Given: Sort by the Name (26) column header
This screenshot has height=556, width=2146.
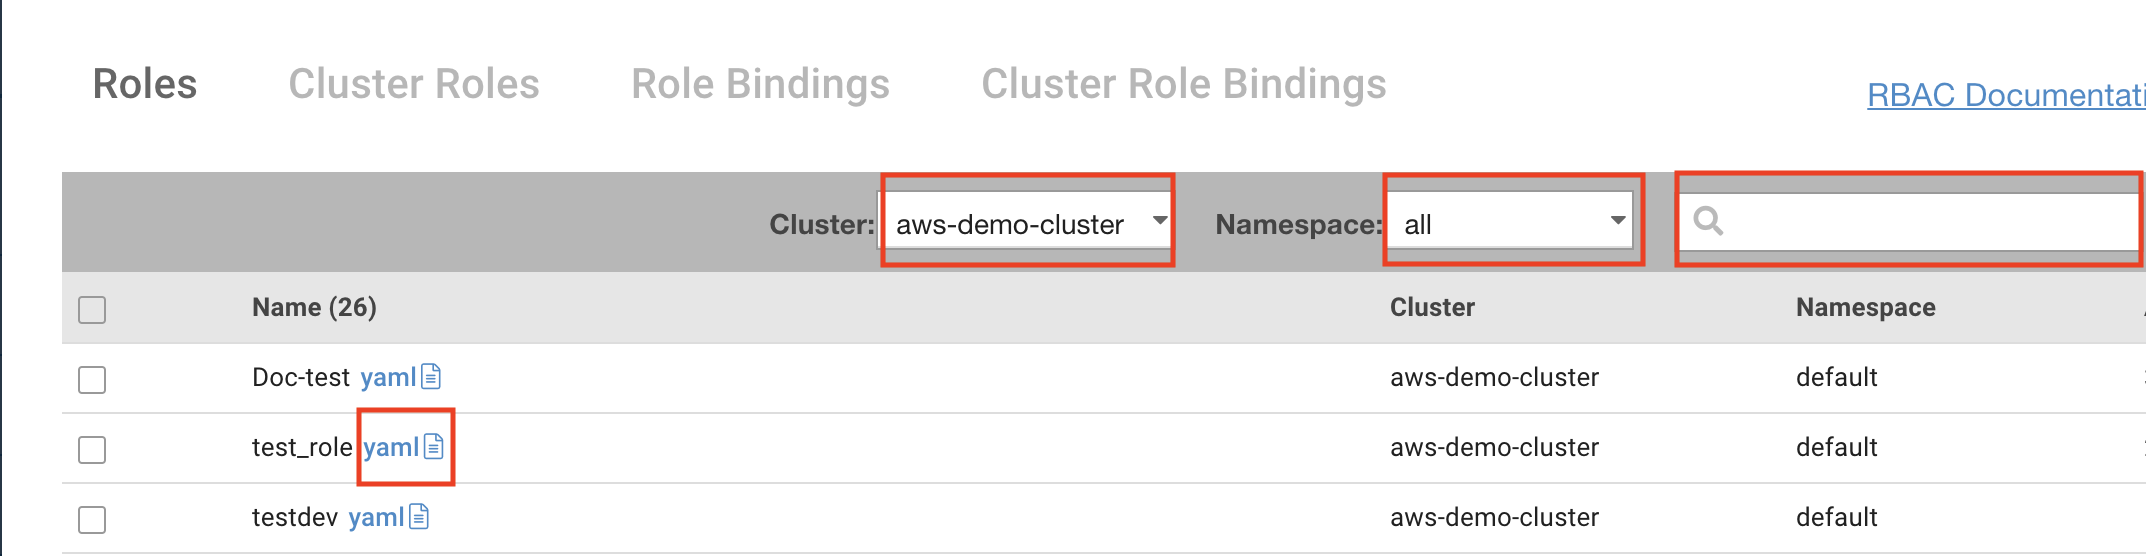Looking at the screenshot, I should (x=314, y=307).
